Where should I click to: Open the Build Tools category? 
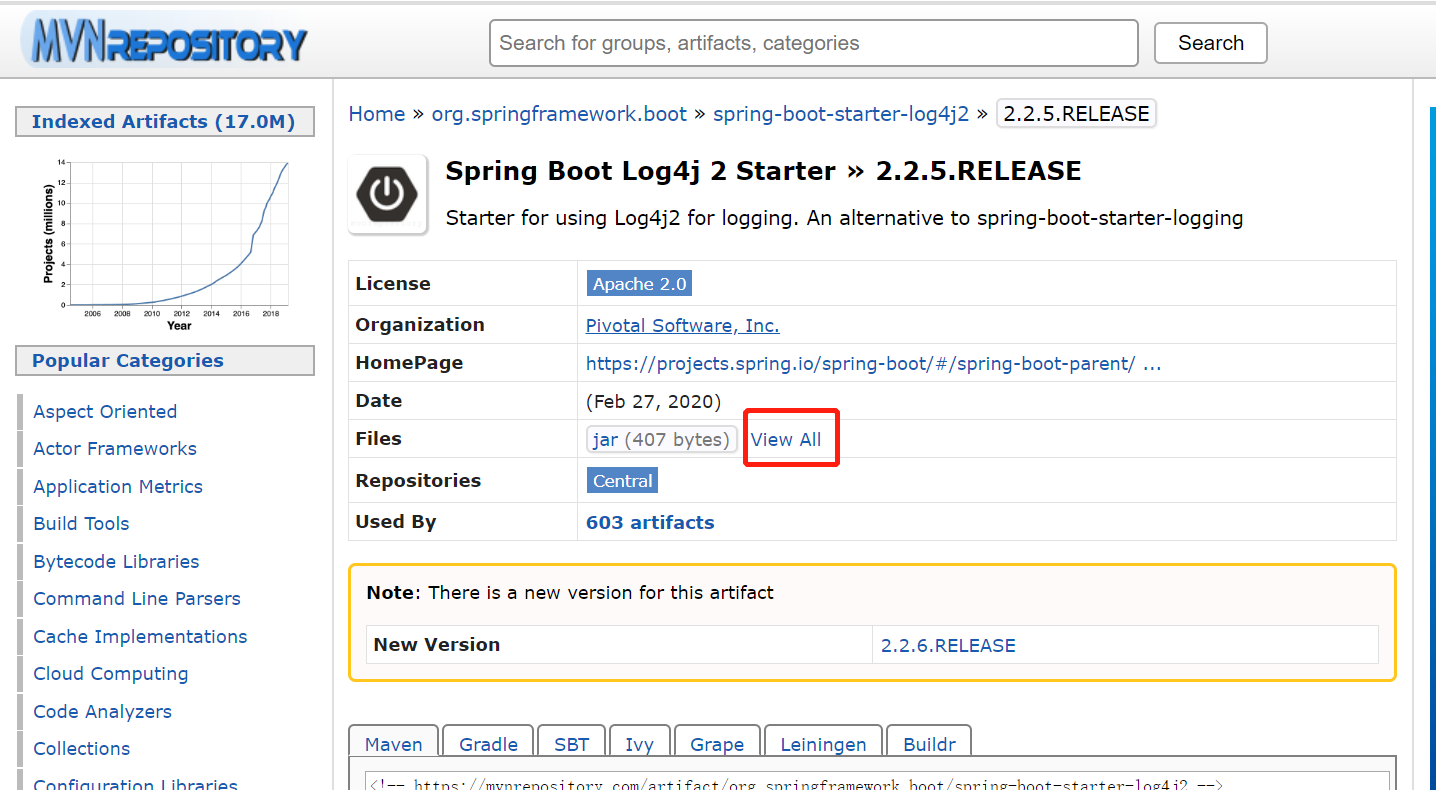[x=81, y=524]
